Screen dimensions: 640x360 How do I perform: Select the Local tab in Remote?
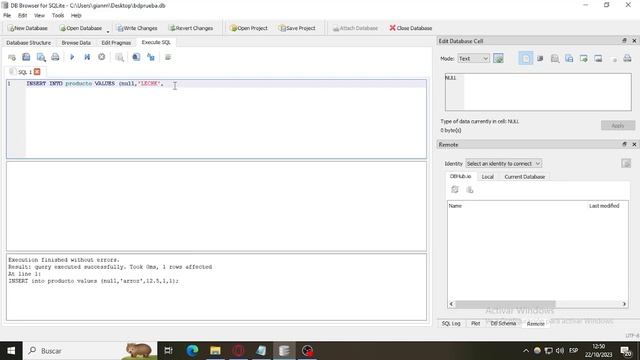[487, 177]
